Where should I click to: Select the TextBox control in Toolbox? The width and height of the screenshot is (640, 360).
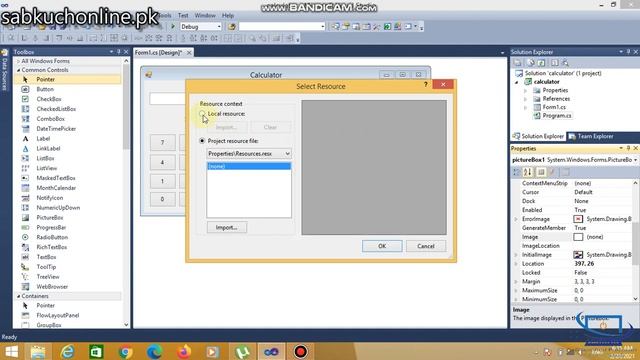click(46, 257)
